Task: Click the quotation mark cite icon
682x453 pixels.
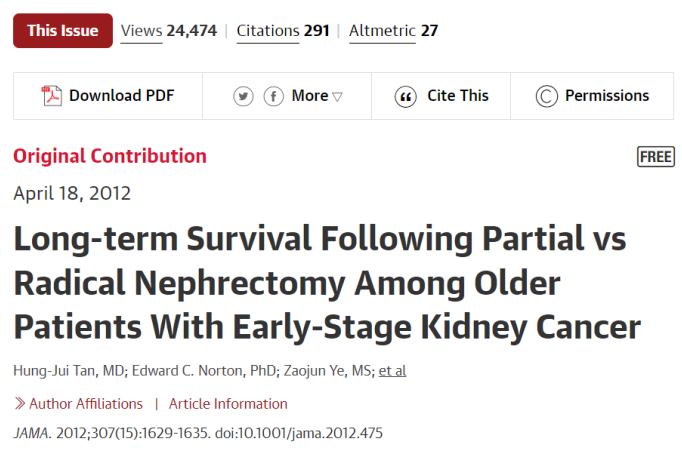Action: click(x=405, y=97)
